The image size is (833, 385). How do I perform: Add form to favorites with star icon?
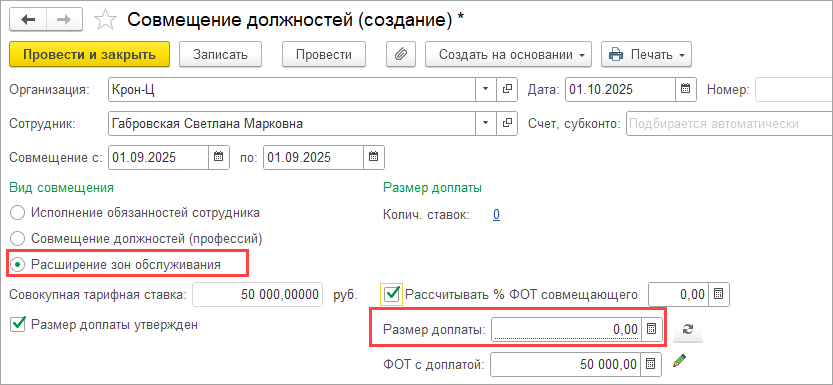(x=105, y=20)
